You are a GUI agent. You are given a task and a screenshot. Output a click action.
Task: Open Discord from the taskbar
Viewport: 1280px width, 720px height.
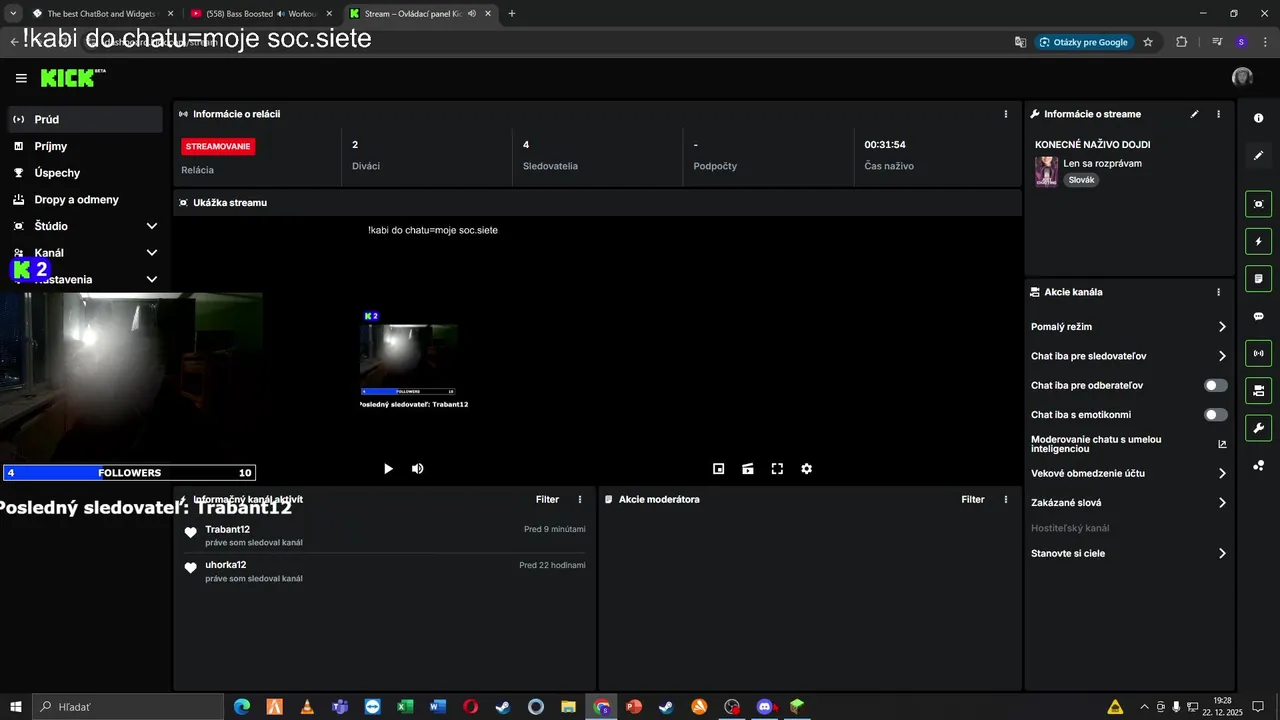[x=764, y=707]
